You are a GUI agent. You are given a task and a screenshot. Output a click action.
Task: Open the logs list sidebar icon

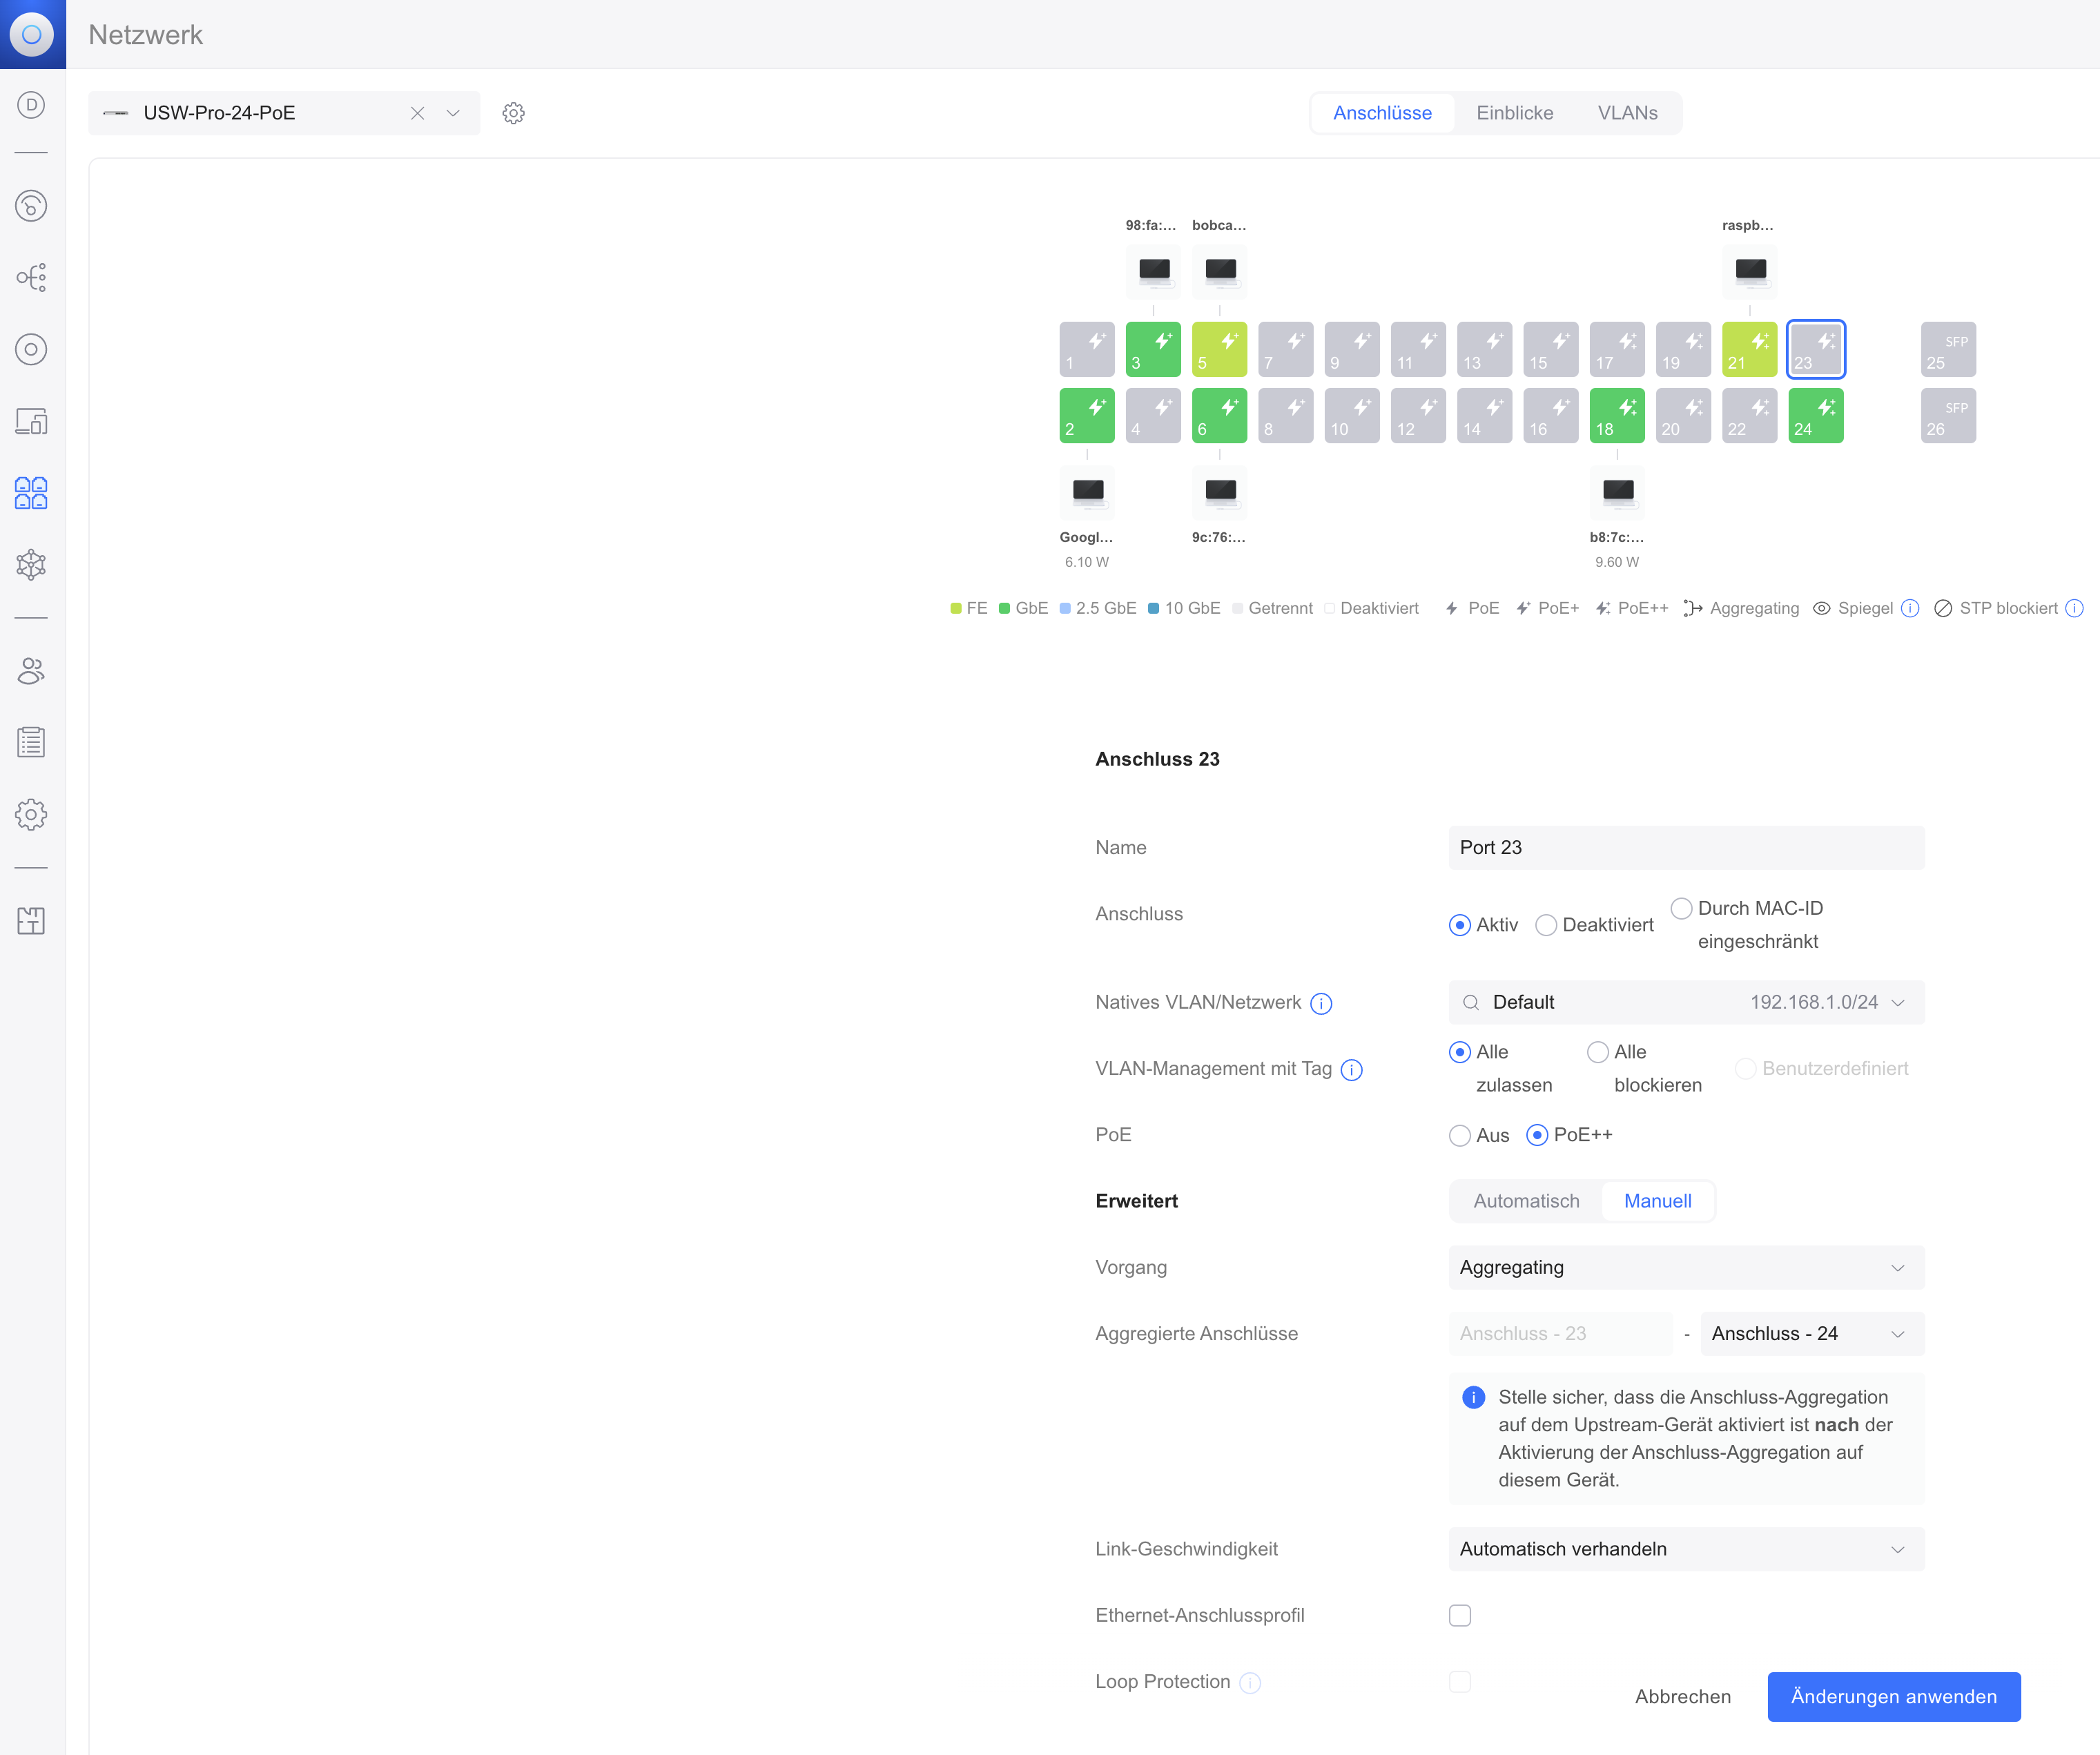[31, 742]
